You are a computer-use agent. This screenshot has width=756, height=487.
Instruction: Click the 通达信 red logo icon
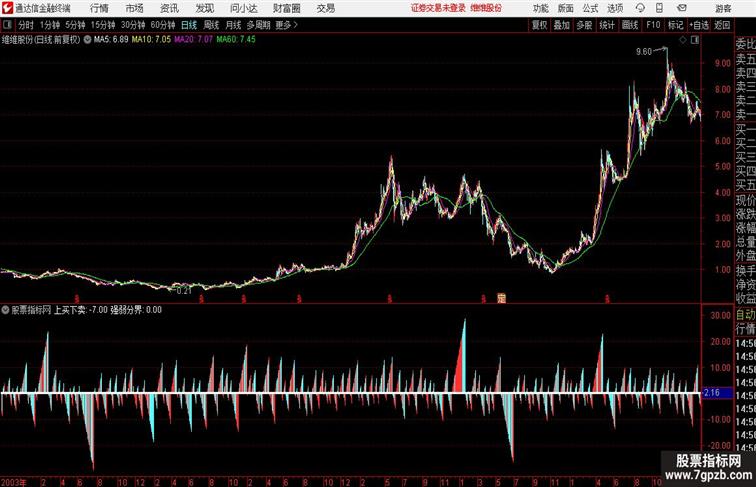7,8
